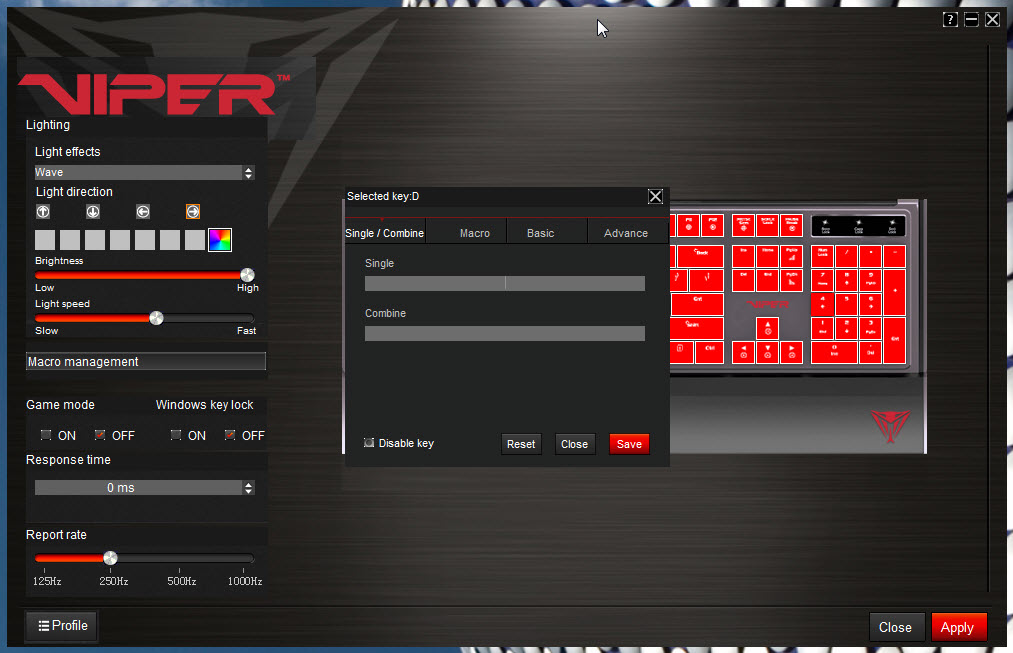Click the Brightness slider handle
This screenshot has width=1013, height=653.
pos(247,275)
